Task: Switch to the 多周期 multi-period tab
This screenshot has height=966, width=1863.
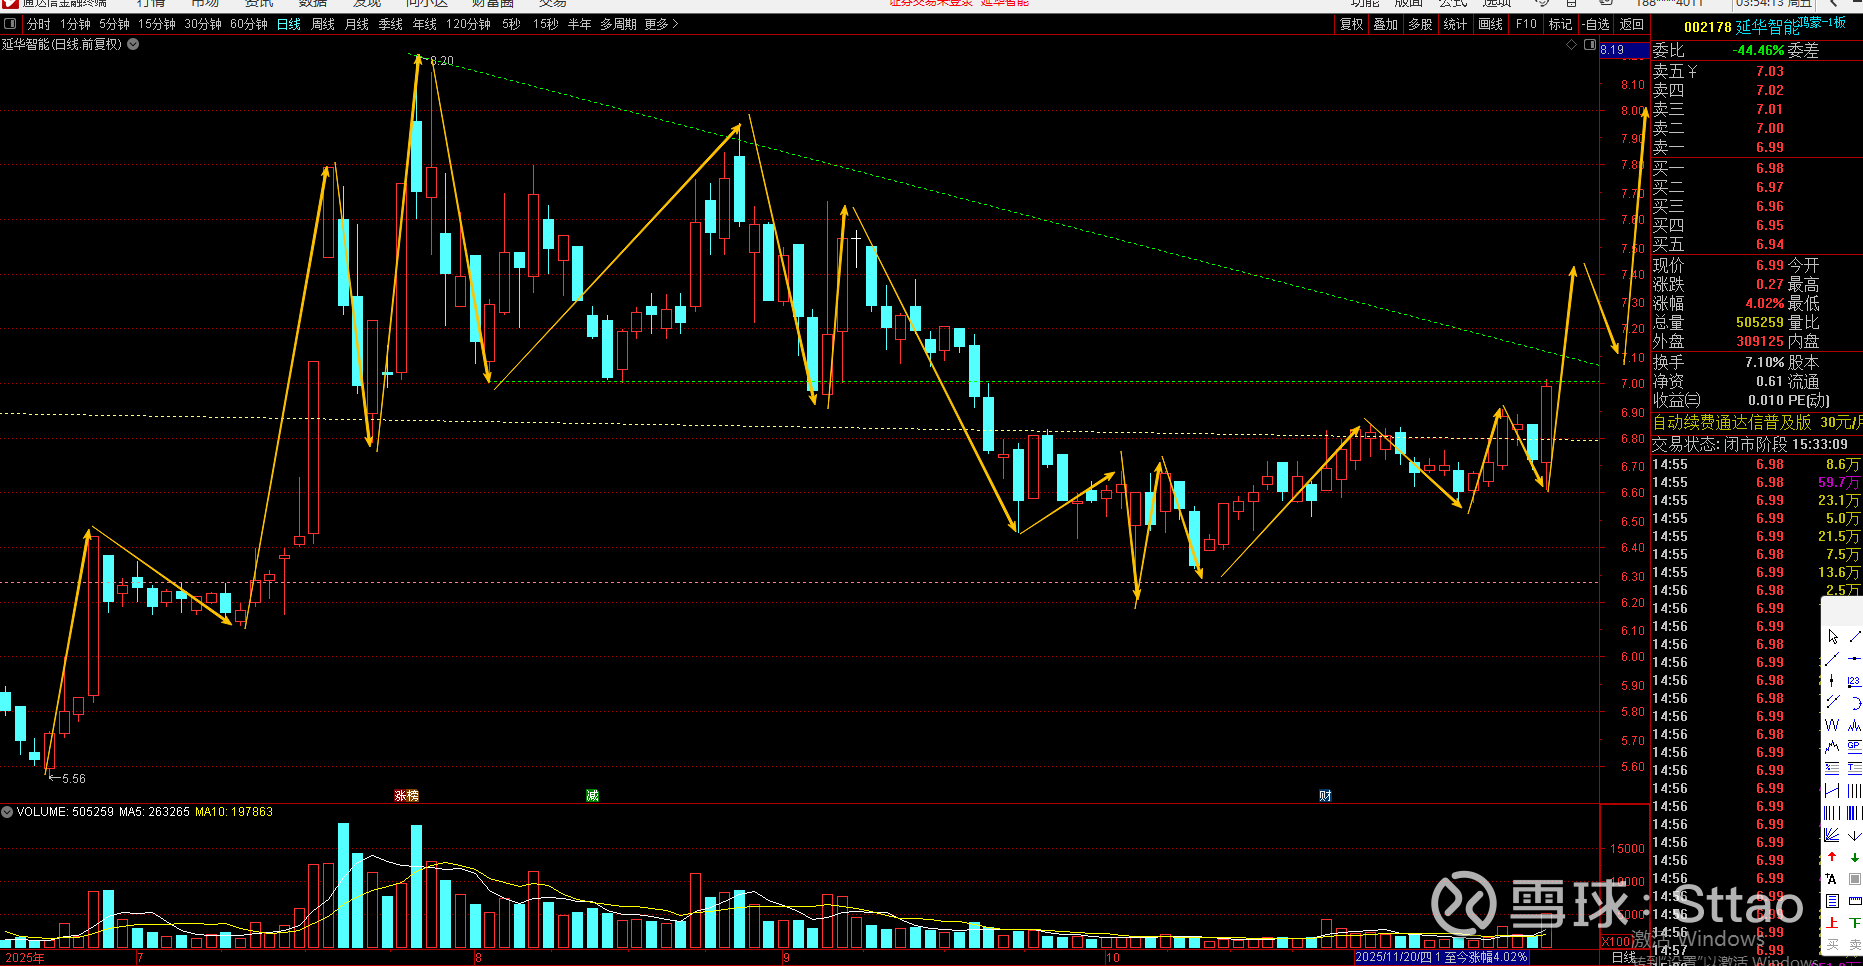Action: click(618, 24)
